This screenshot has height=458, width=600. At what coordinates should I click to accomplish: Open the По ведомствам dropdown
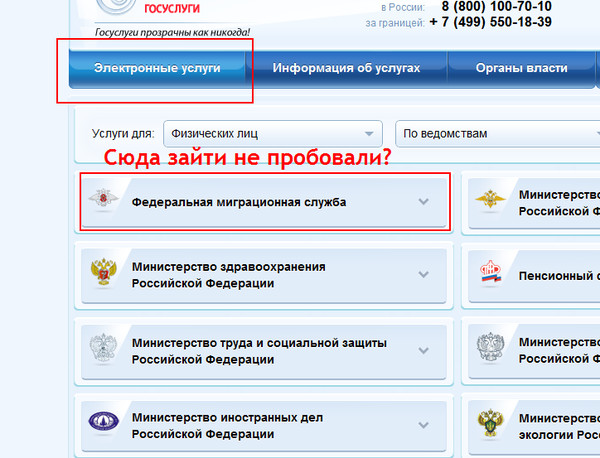click(497, 134)
